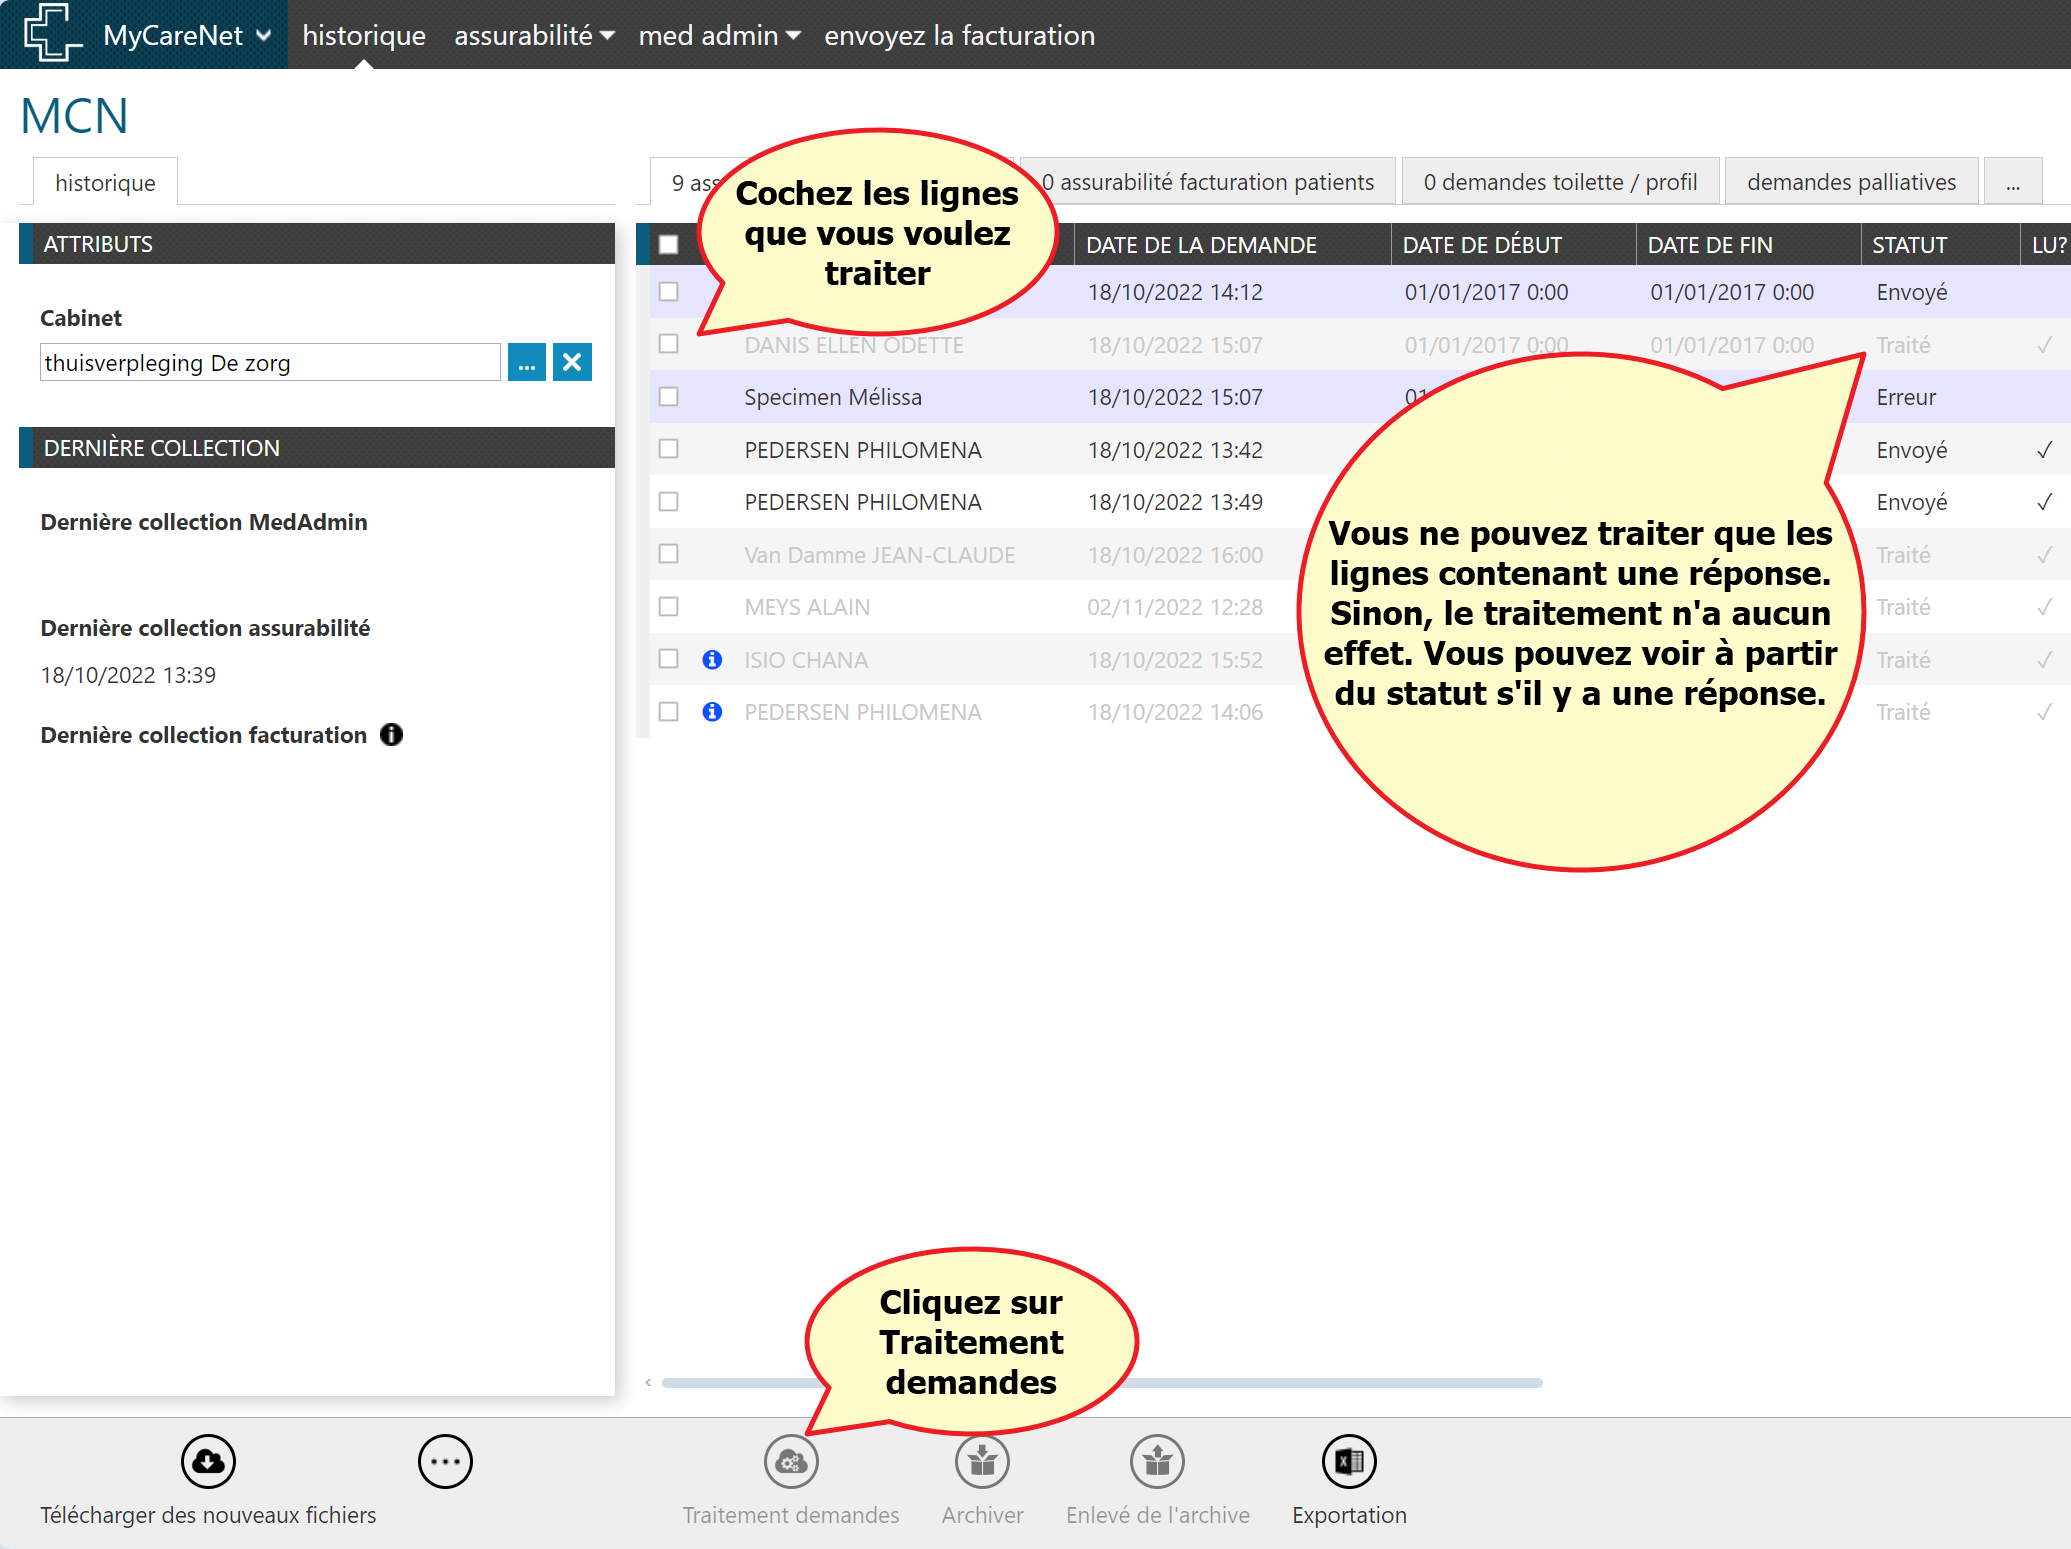Toggle the select-all header checkbox
The image size is (2071, 1549).
pyautogui.click(x=669, y=245)
